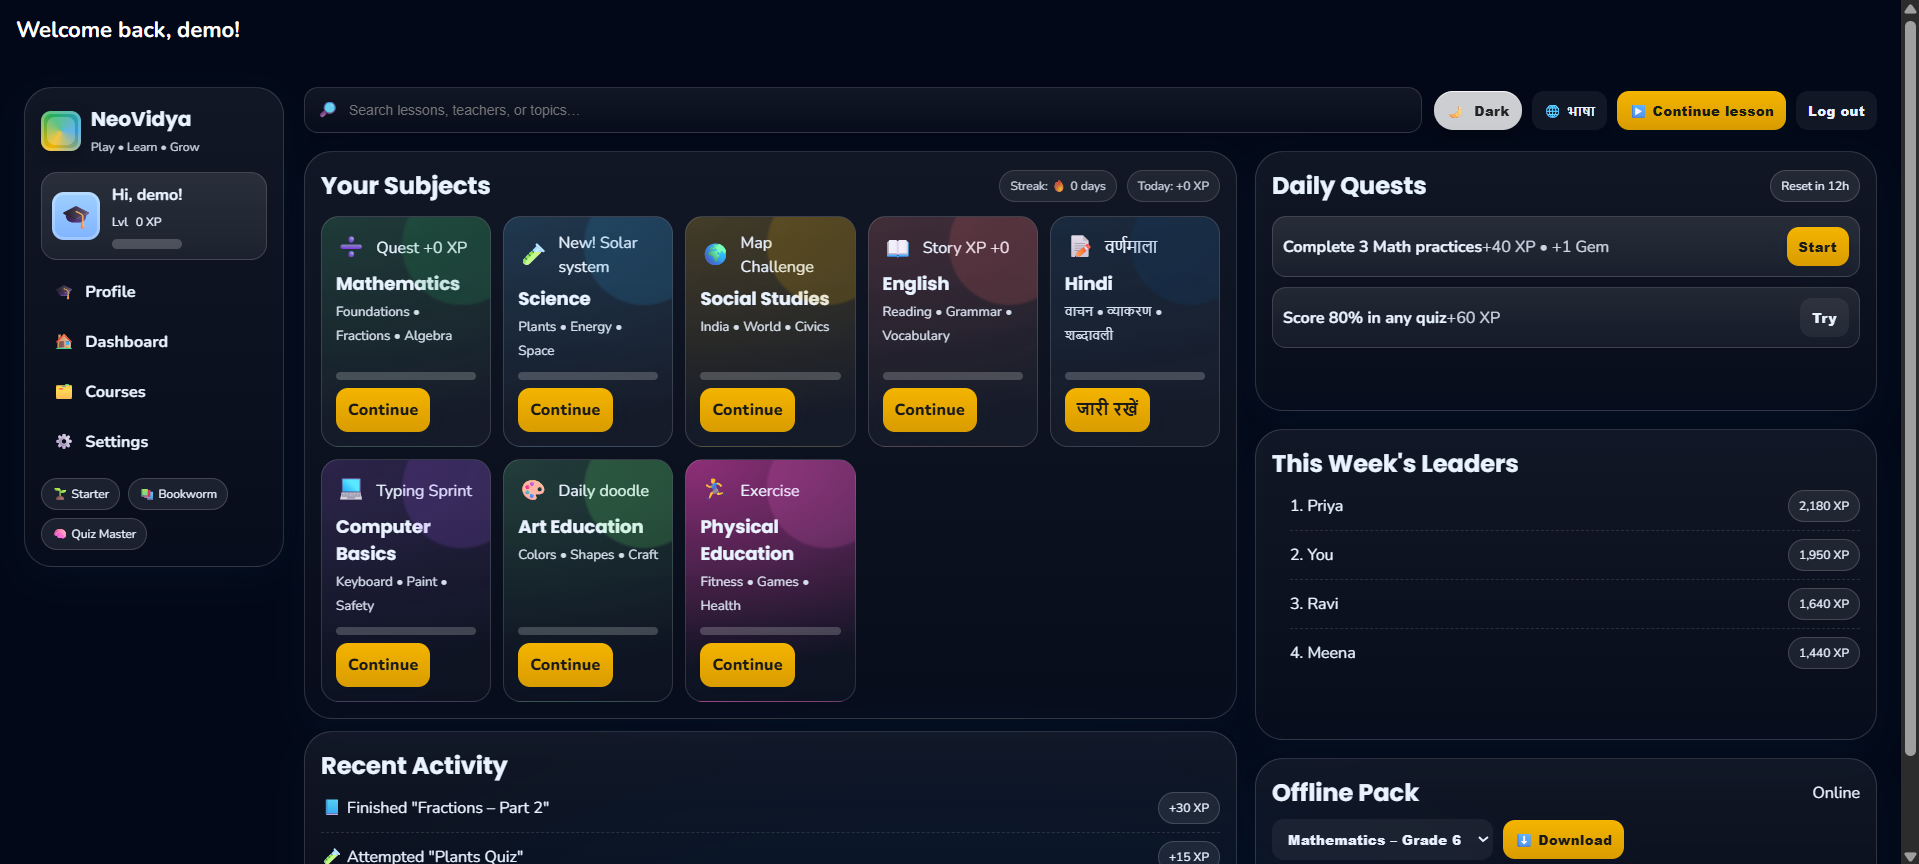Screen dimensions: 1919x864
Task: Open Courses in the sidebar
Action: coord(115,392)
